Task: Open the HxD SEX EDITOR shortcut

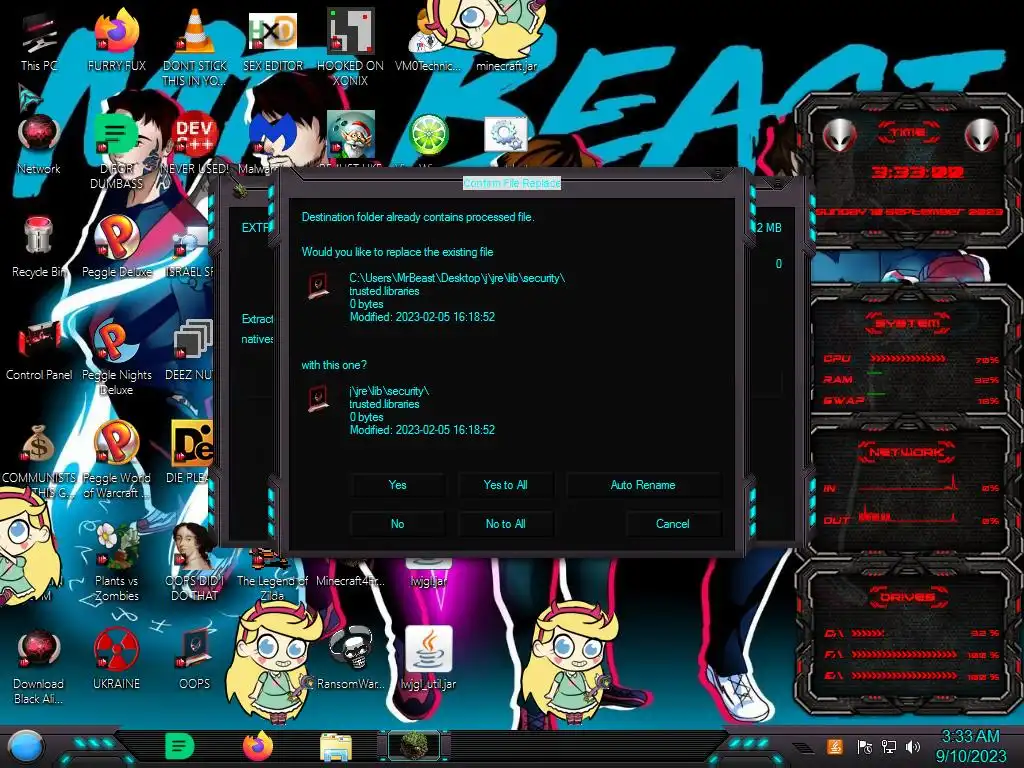Action: pyautogui.click(x=272, y=40)
